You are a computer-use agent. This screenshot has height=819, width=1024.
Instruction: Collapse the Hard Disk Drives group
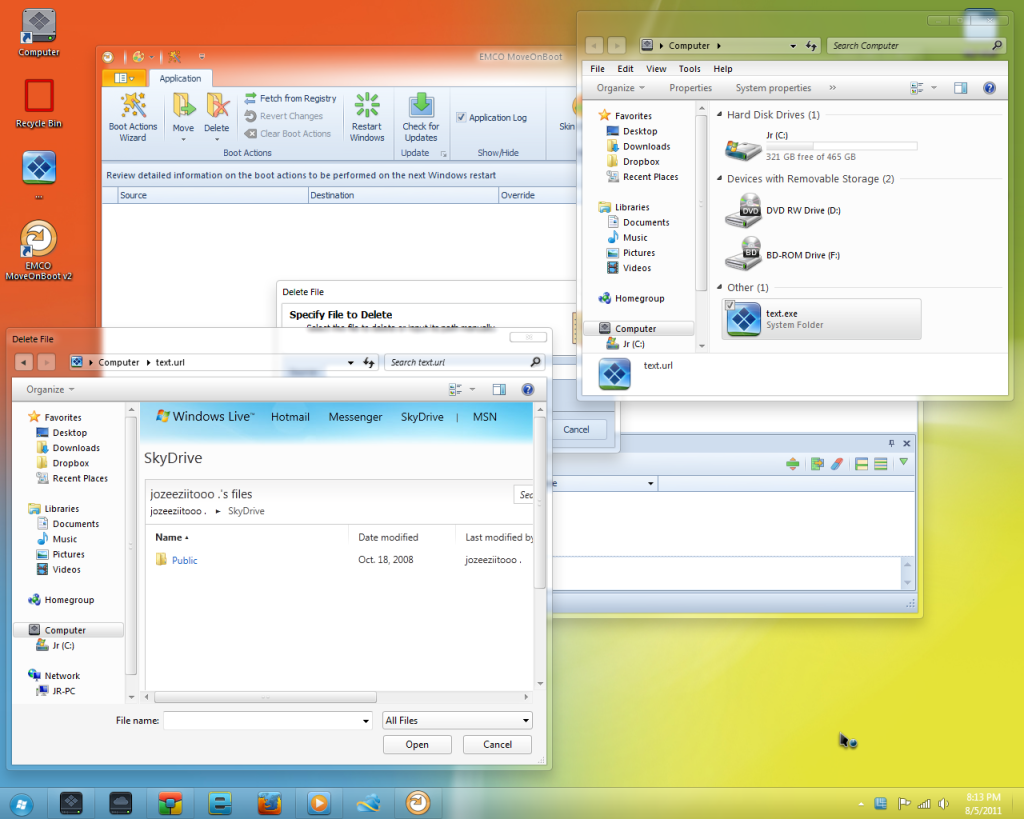pyautogui.click(x=720, y=114)
